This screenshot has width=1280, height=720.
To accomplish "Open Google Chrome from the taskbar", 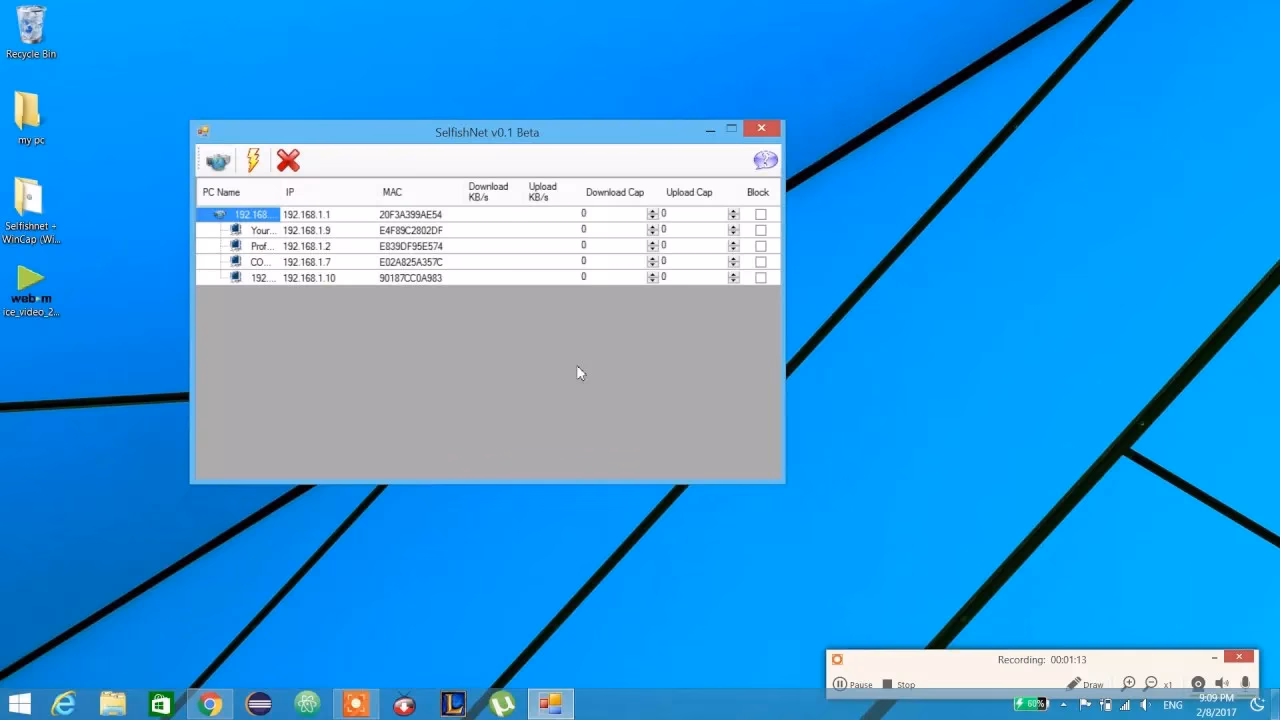I will point(209,704).
